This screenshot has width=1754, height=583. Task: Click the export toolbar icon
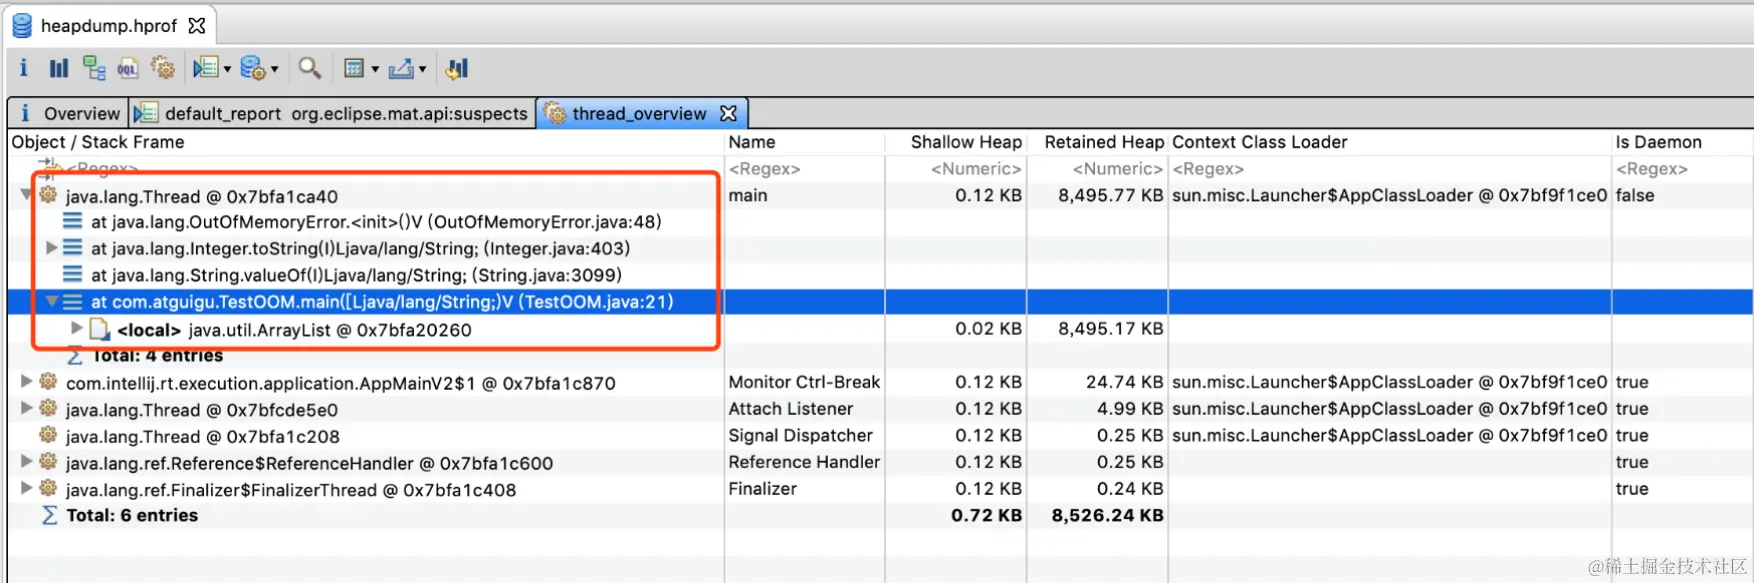(401, 68)
